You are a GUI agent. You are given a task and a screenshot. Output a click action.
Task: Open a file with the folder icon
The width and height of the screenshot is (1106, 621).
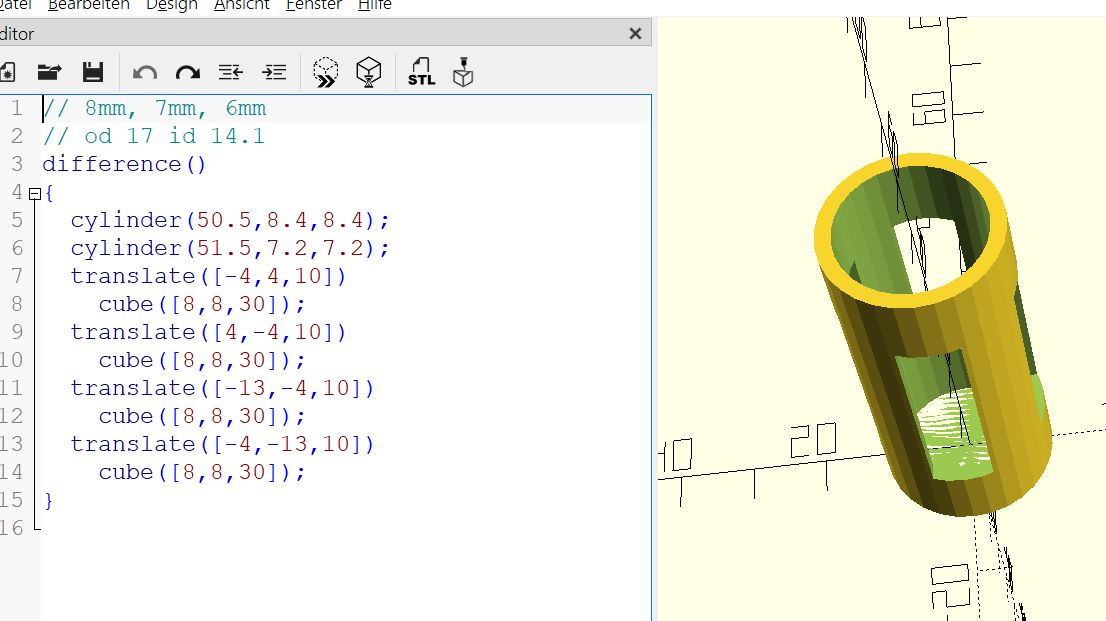tap(49, 72)
